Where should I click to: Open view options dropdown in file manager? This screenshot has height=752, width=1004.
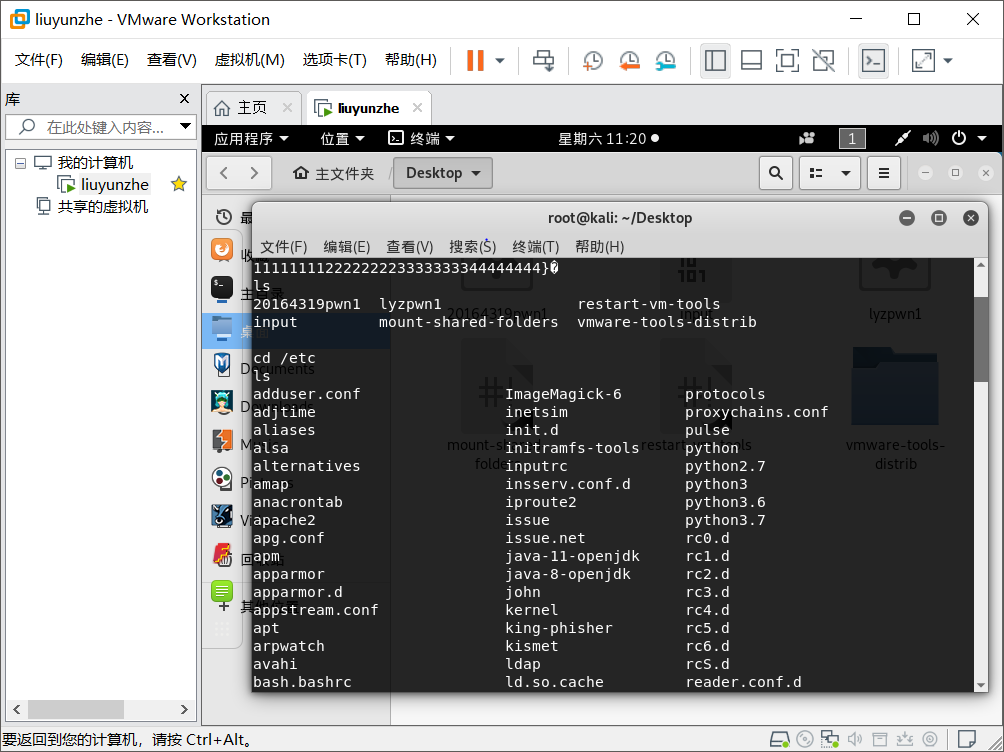click(x=846, y=173)
